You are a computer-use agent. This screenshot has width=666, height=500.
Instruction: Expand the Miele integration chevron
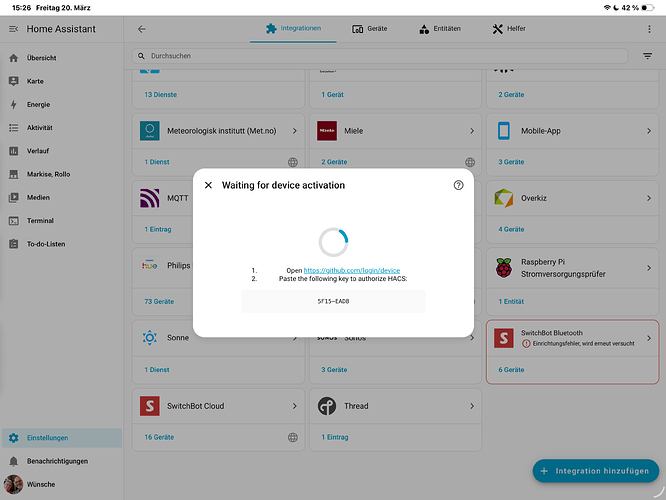tap(472, 131)
